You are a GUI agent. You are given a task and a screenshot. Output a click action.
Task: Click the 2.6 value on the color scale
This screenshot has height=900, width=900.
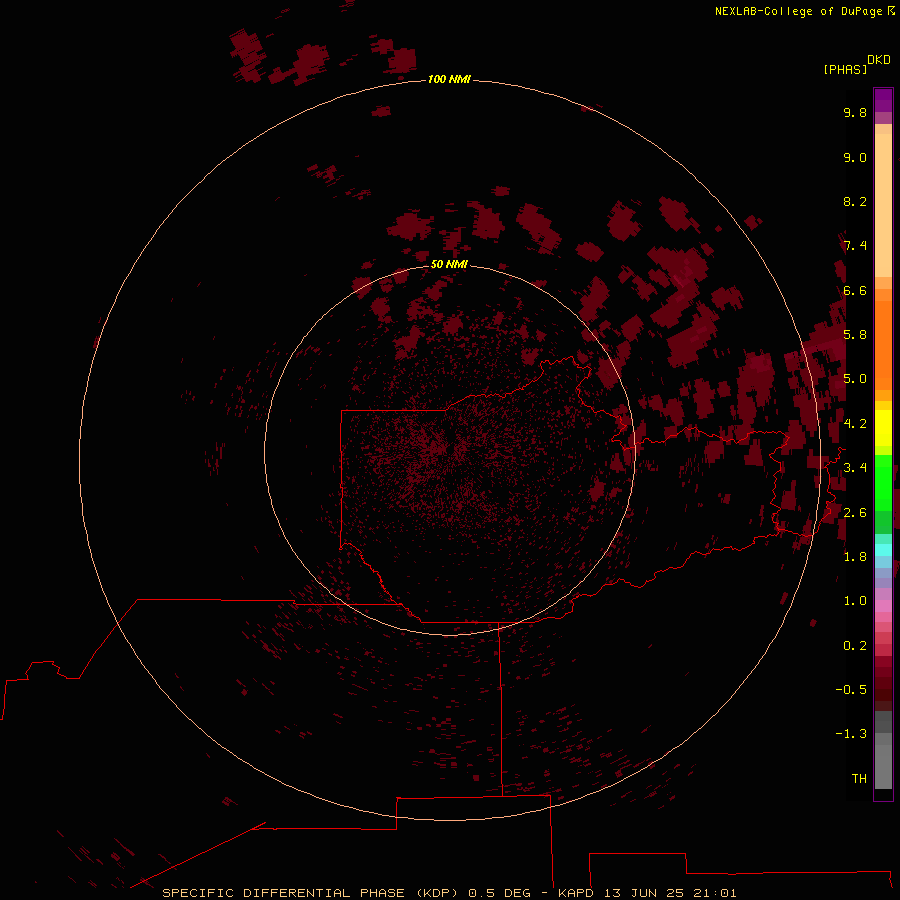pos(855,513)
